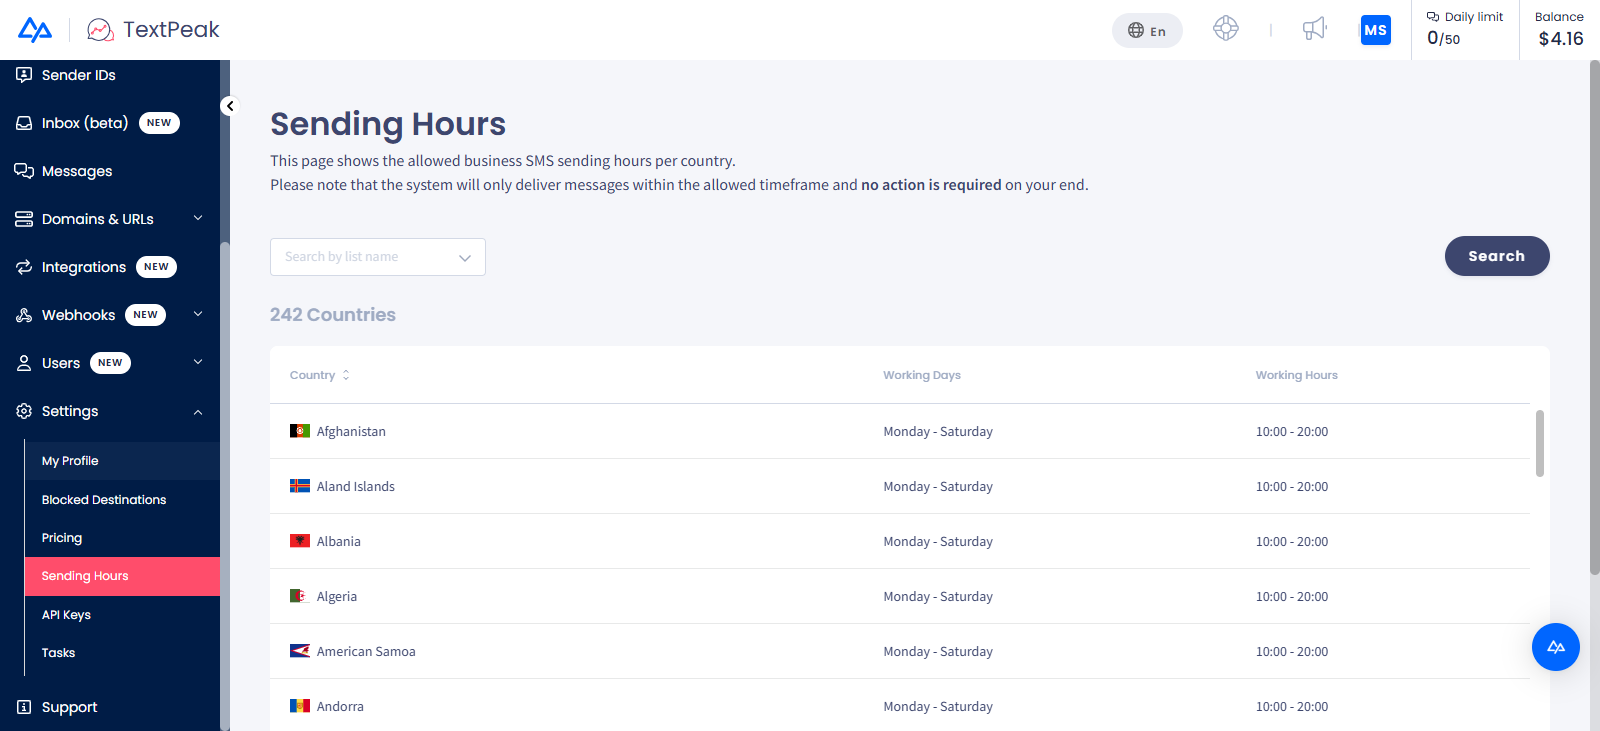Image resolution: width=1600 pixels, height=731 pixels.
Task: Click the TextPeak logo icon
Action: pyautogui.click(x=100, y=30)
